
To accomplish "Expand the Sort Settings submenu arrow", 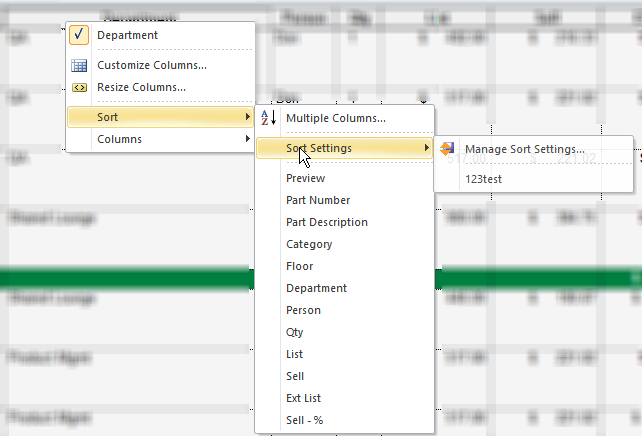I will click(427, 149).
